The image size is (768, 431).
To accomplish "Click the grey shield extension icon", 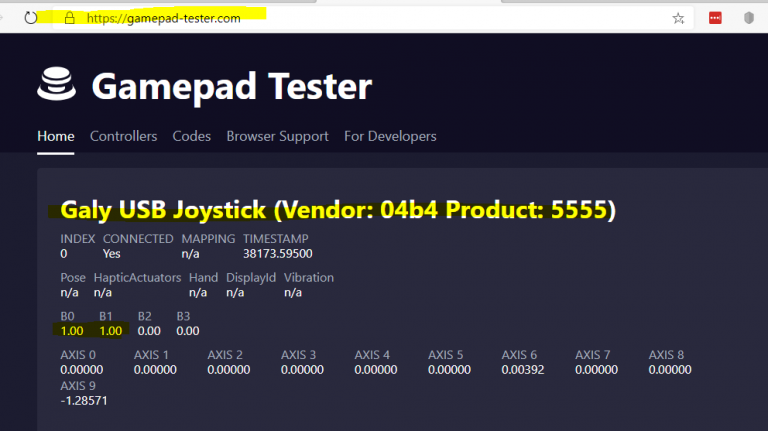I will pos(748,18).
